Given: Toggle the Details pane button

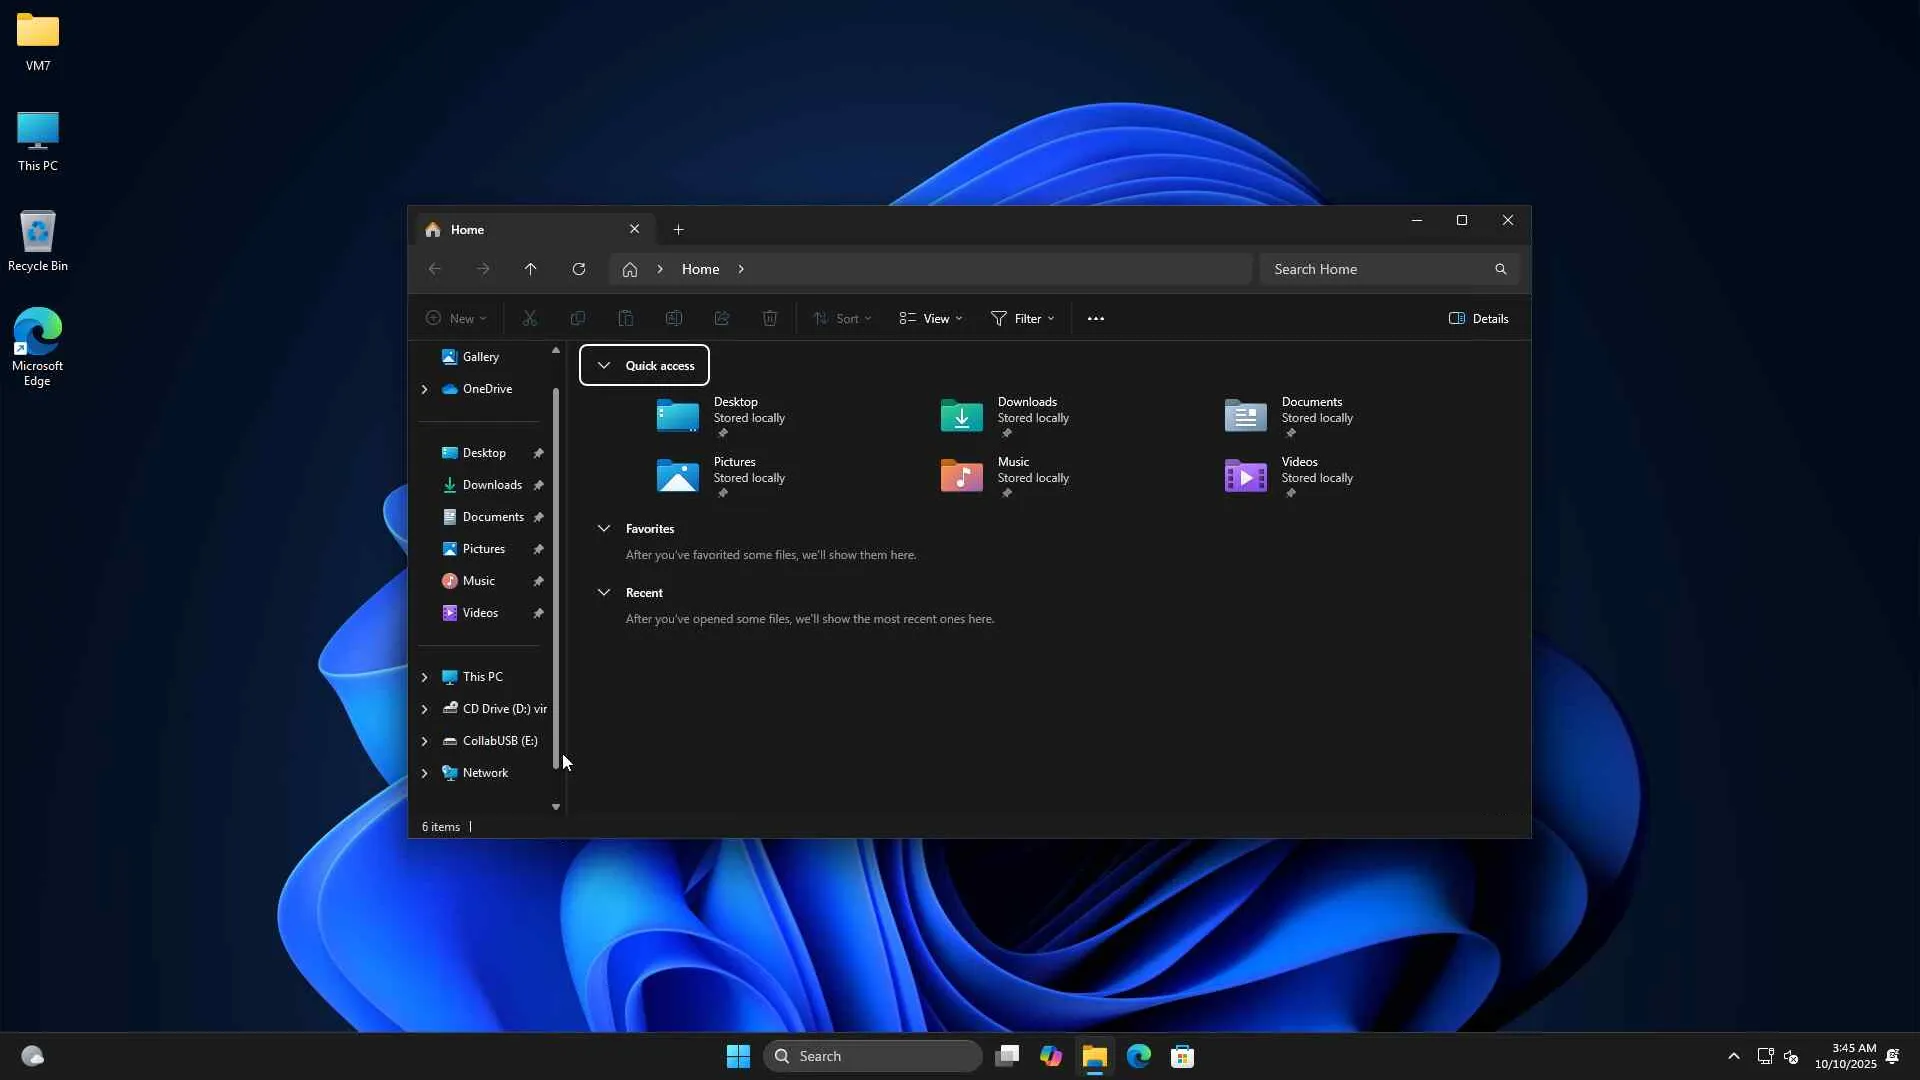Looking at the screenshot, I should pyautogui.click(x=1478, y=318).
